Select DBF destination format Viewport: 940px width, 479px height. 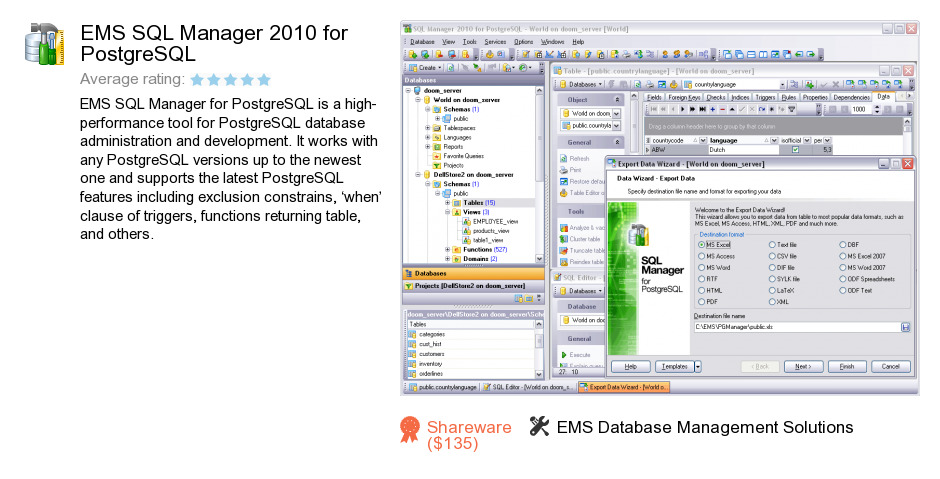(849, 245)
